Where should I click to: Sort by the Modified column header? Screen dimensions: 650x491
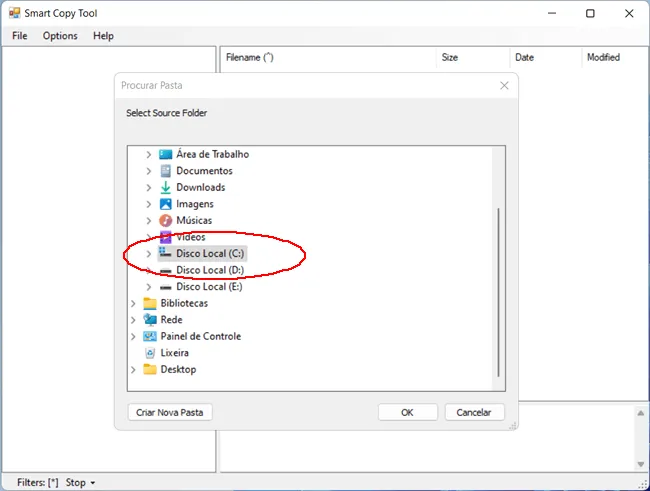click(615, 57)
